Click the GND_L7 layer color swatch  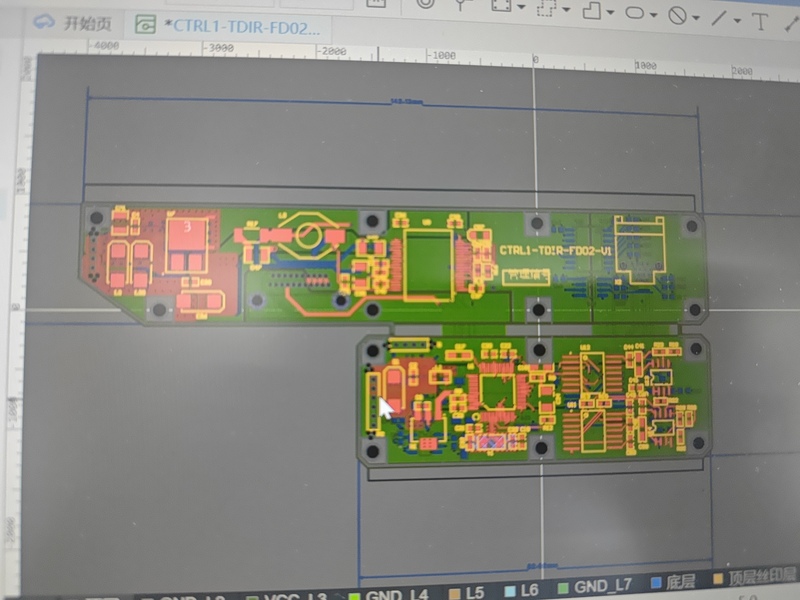[563, 588]
